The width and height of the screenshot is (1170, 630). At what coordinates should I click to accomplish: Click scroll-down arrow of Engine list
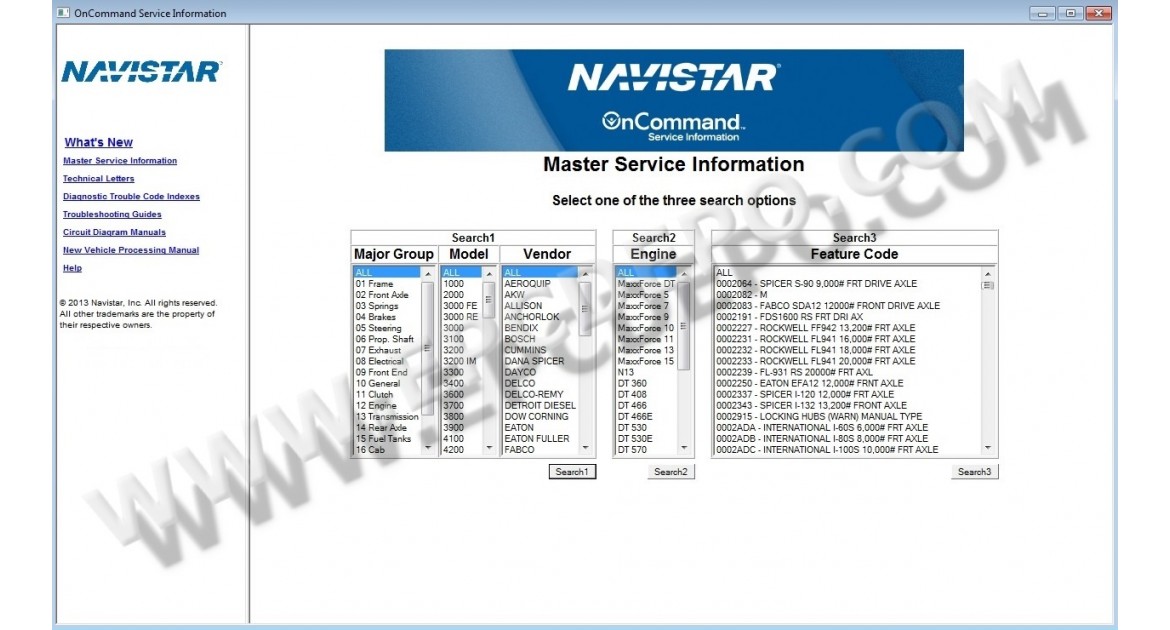[683, 448]
